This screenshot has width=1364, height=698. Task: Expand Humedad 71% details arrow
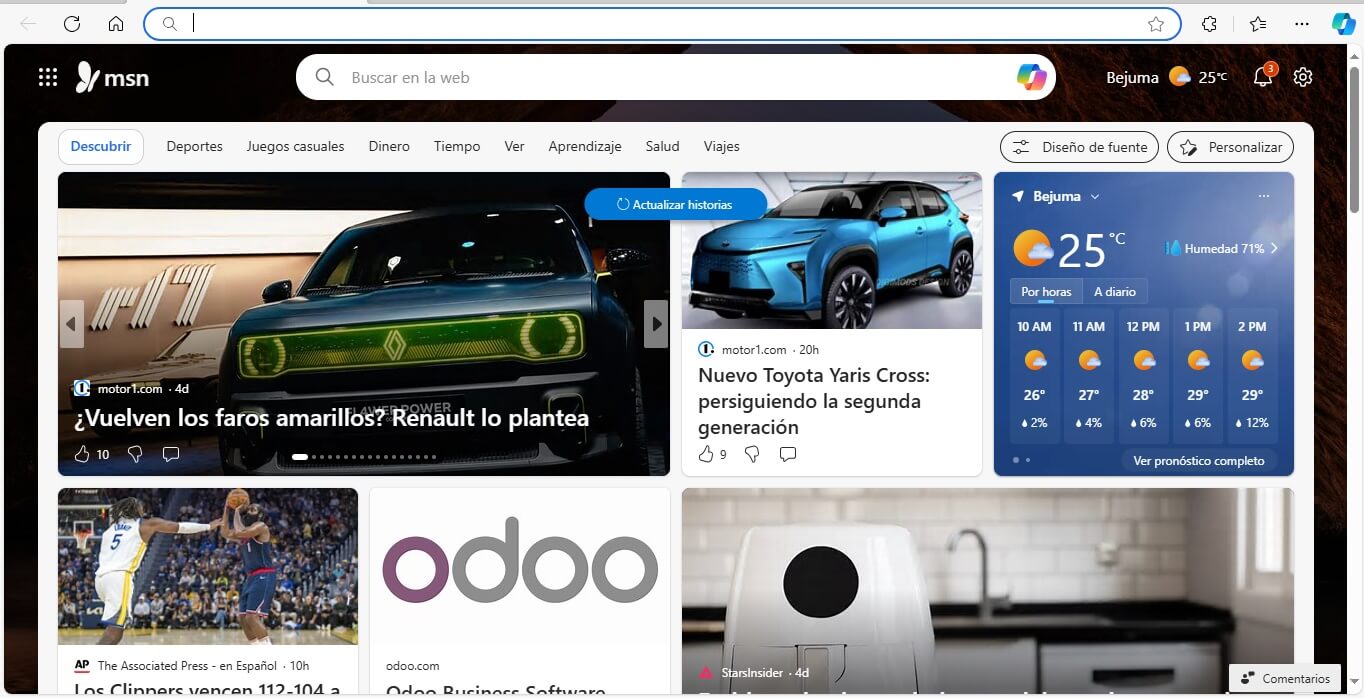1274,248
